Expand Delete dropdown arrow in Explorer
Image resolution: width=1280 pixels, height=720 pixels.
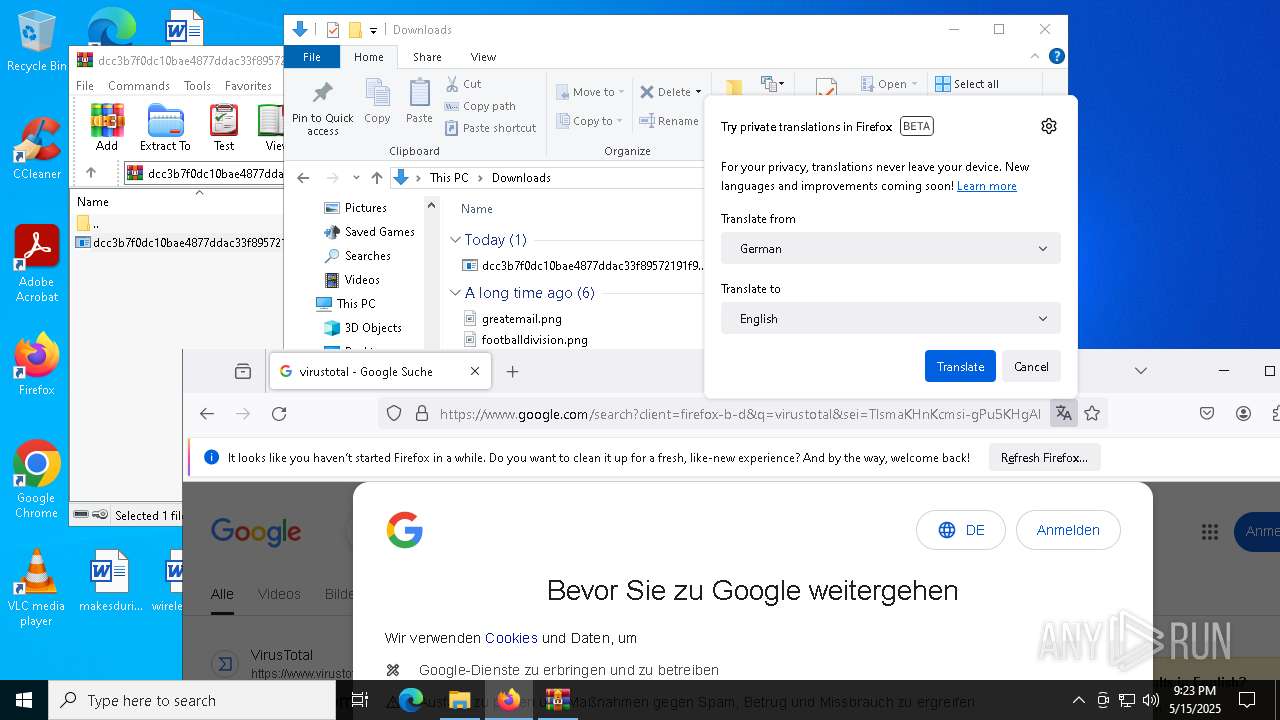click(x=698, y=92)
